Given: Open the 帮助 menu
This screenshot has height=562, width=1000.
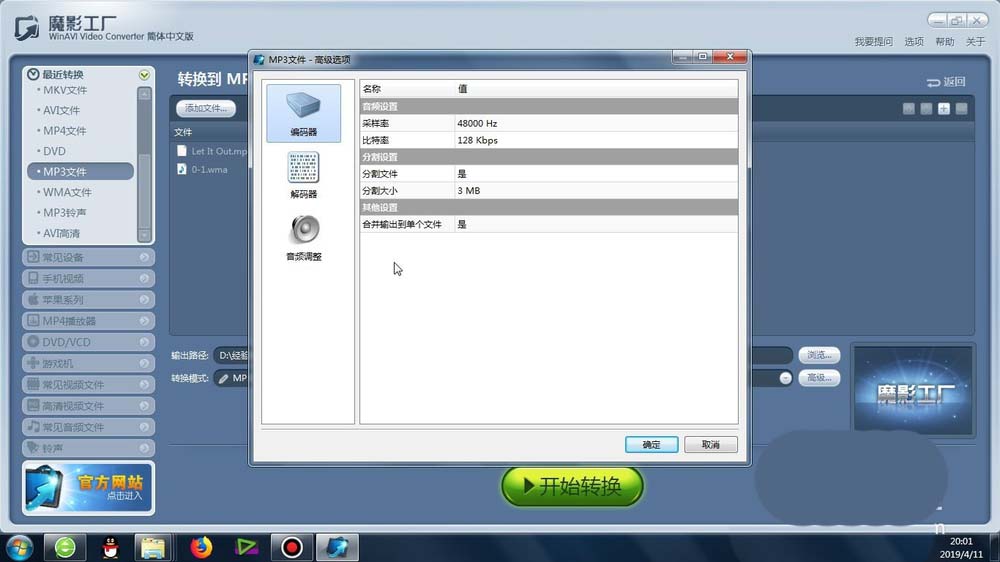Looking at the screenshot, I should (945, 41).
